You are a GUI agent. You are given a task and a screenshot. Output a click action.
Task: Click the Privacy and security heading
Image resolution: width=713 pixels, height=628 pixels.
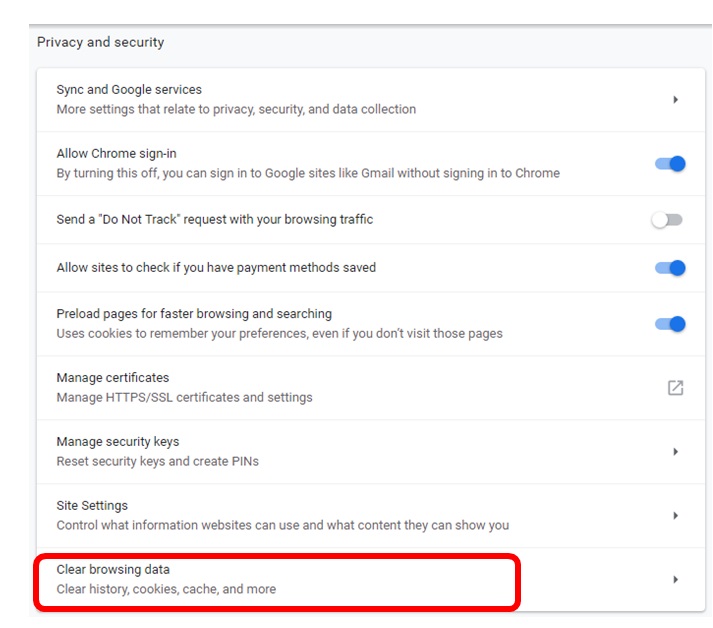click(x=100, y=43)
